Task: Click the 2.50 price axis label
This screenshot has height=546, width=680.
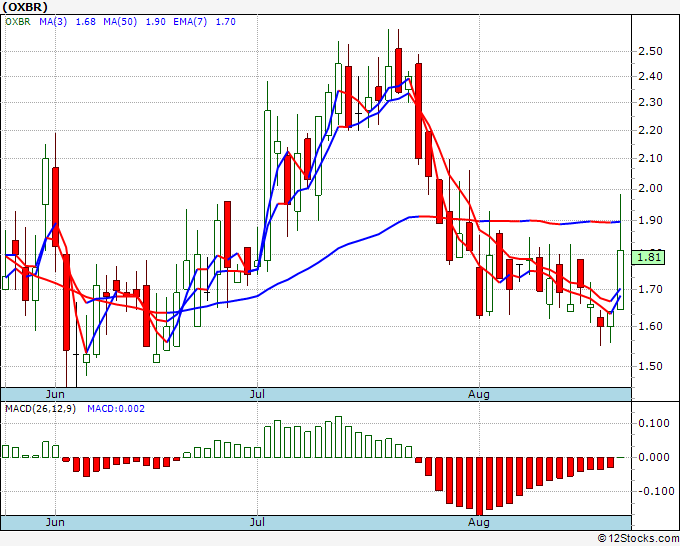Action: [651, 51]
